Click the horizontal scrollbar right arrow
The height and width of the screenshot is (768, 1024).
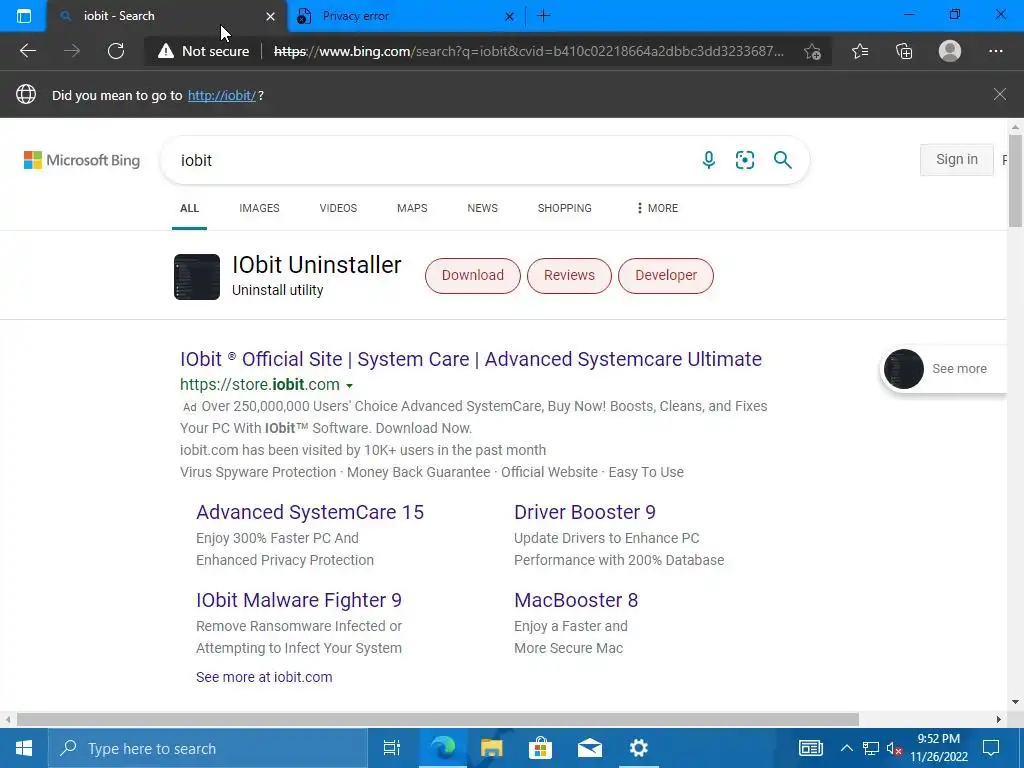click(999, 719)
